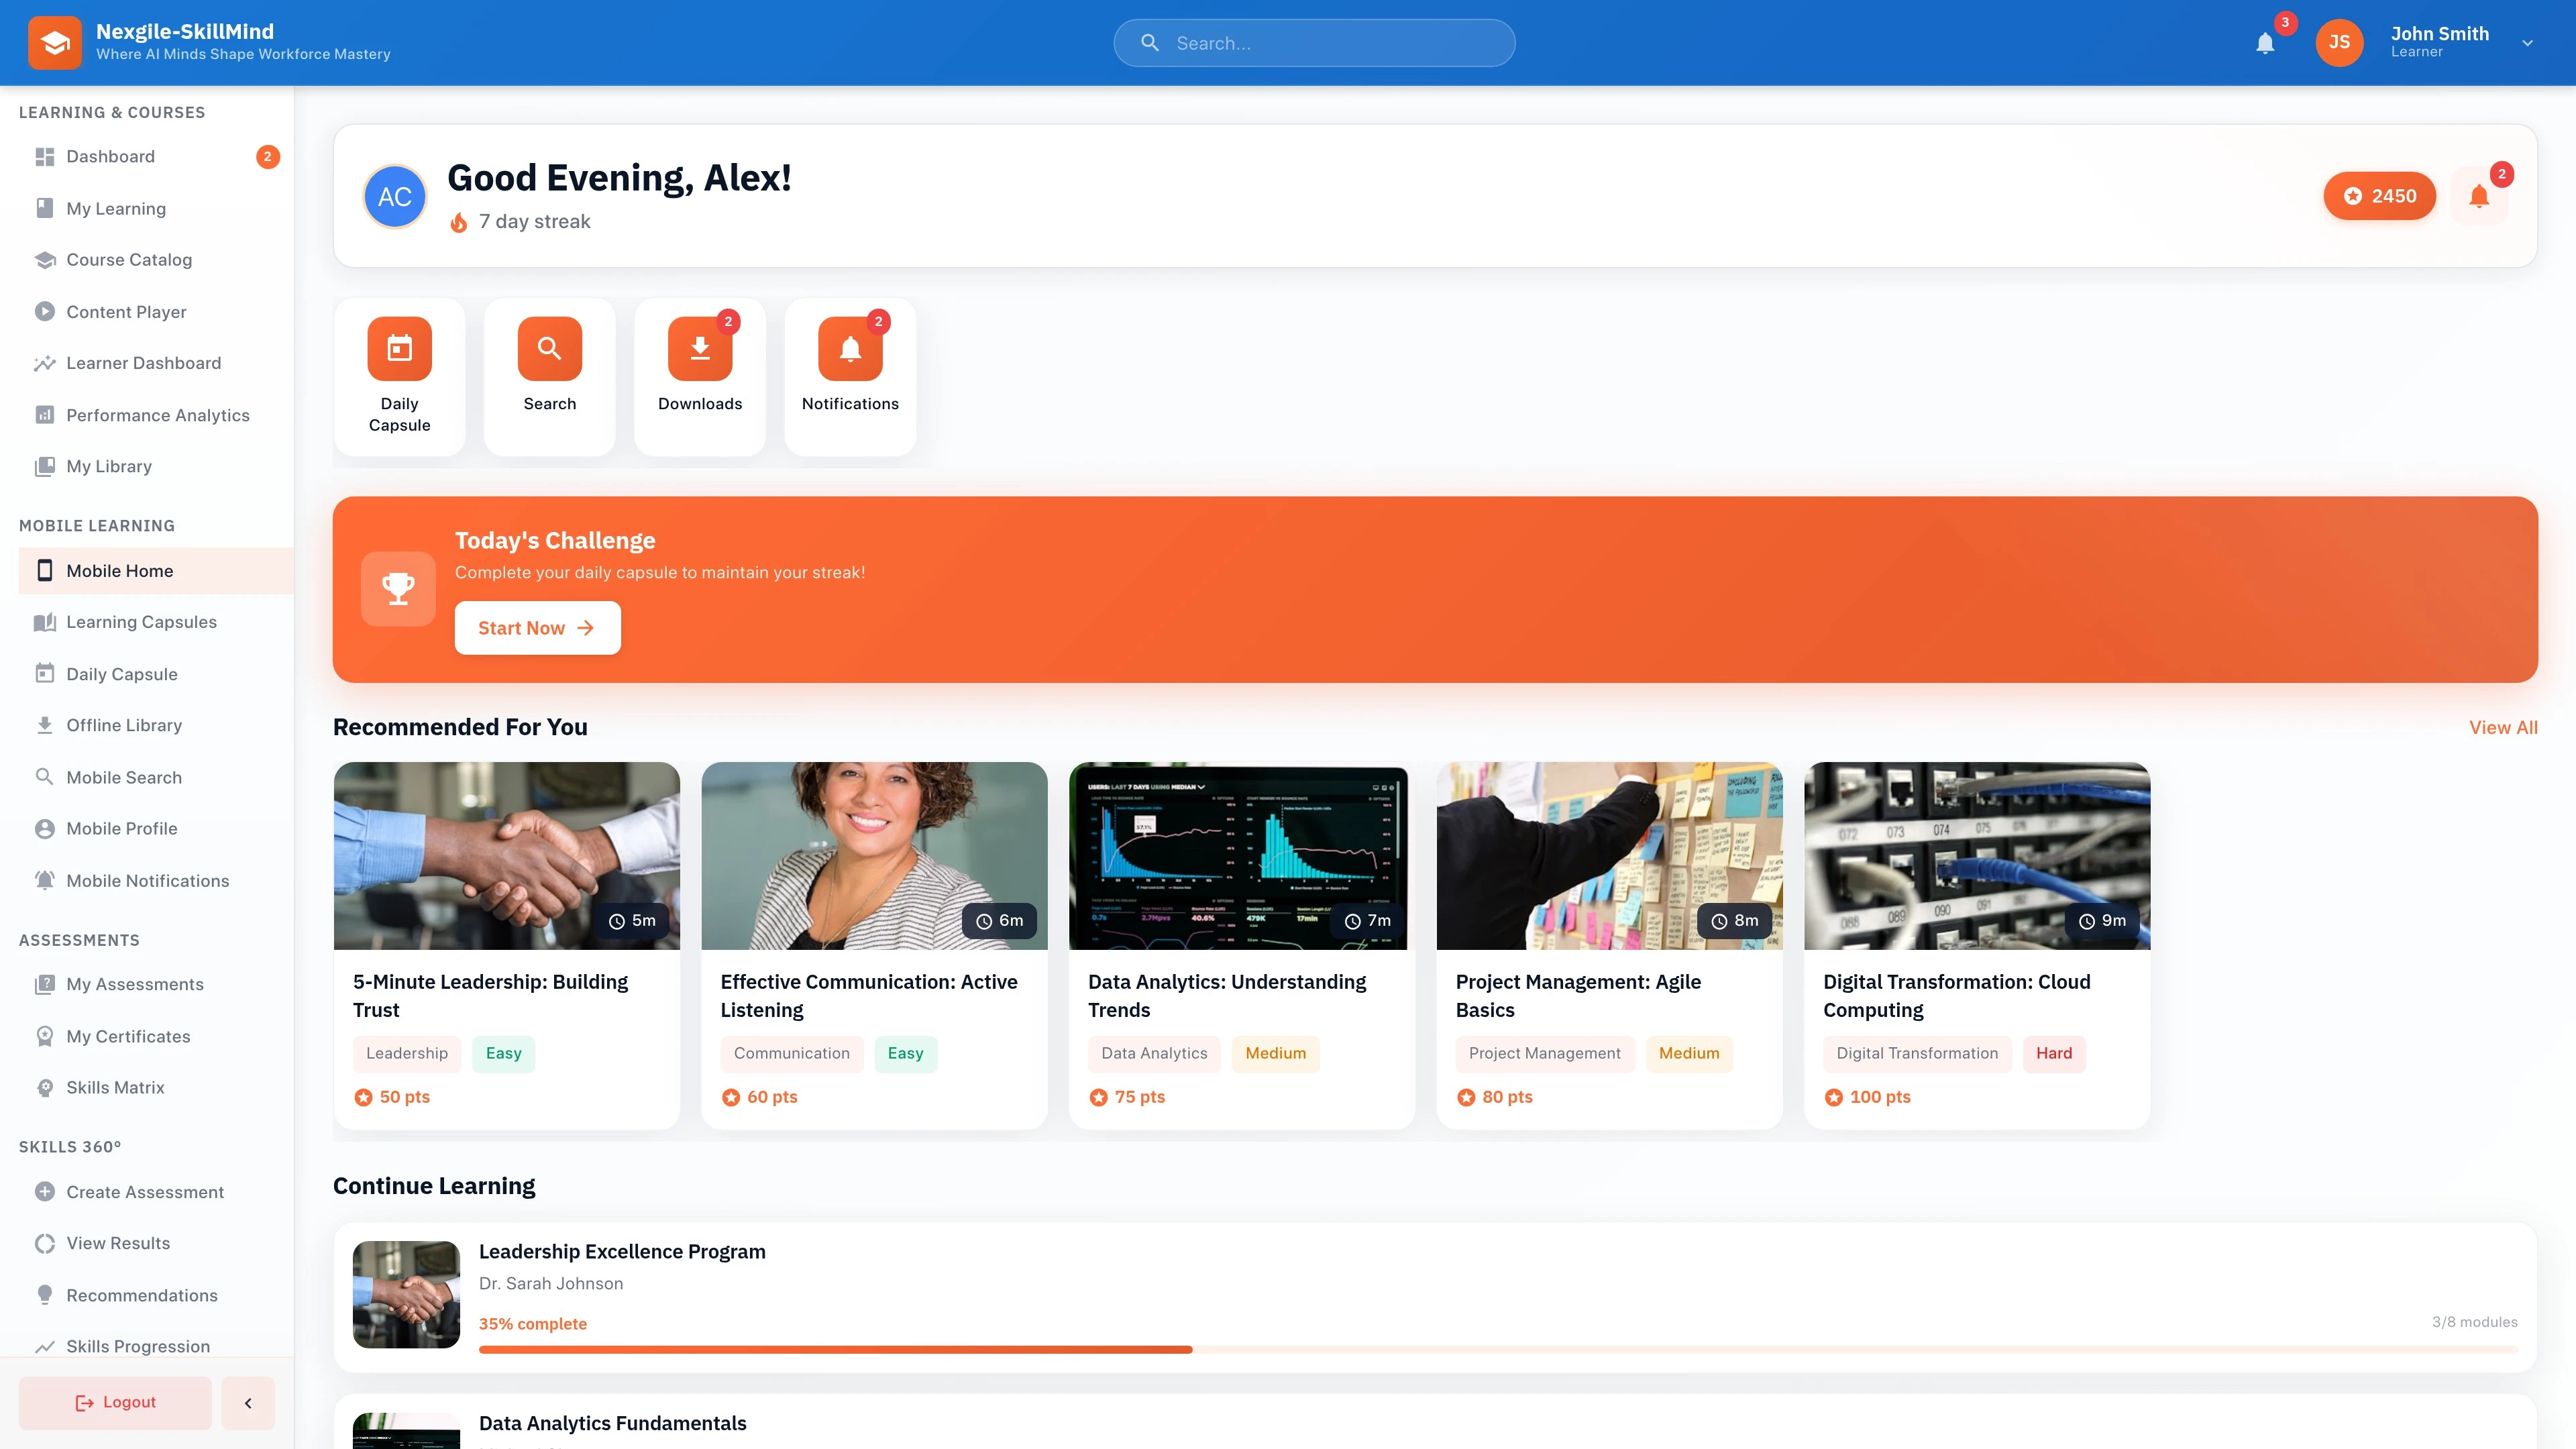Open View All recommended courses
Viewport: 2576px width, 1449px height.
tap(2503, 727)
